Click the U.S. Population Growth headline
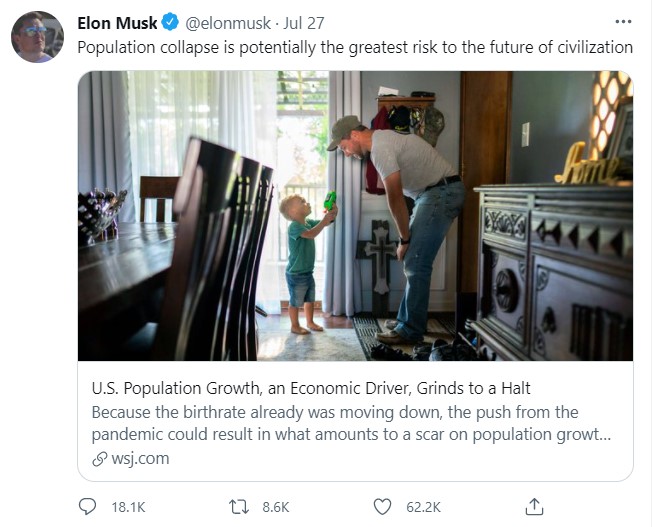The image size is (655, 527). 308,389
